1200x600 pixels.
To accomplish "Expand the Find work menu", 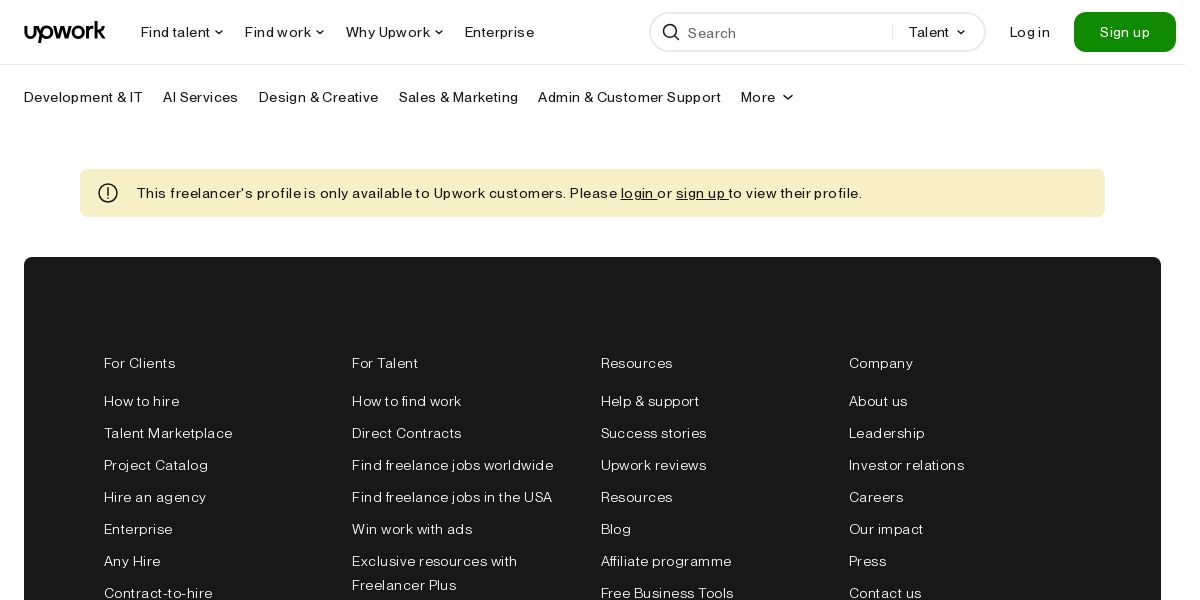I will pos(285,32).
